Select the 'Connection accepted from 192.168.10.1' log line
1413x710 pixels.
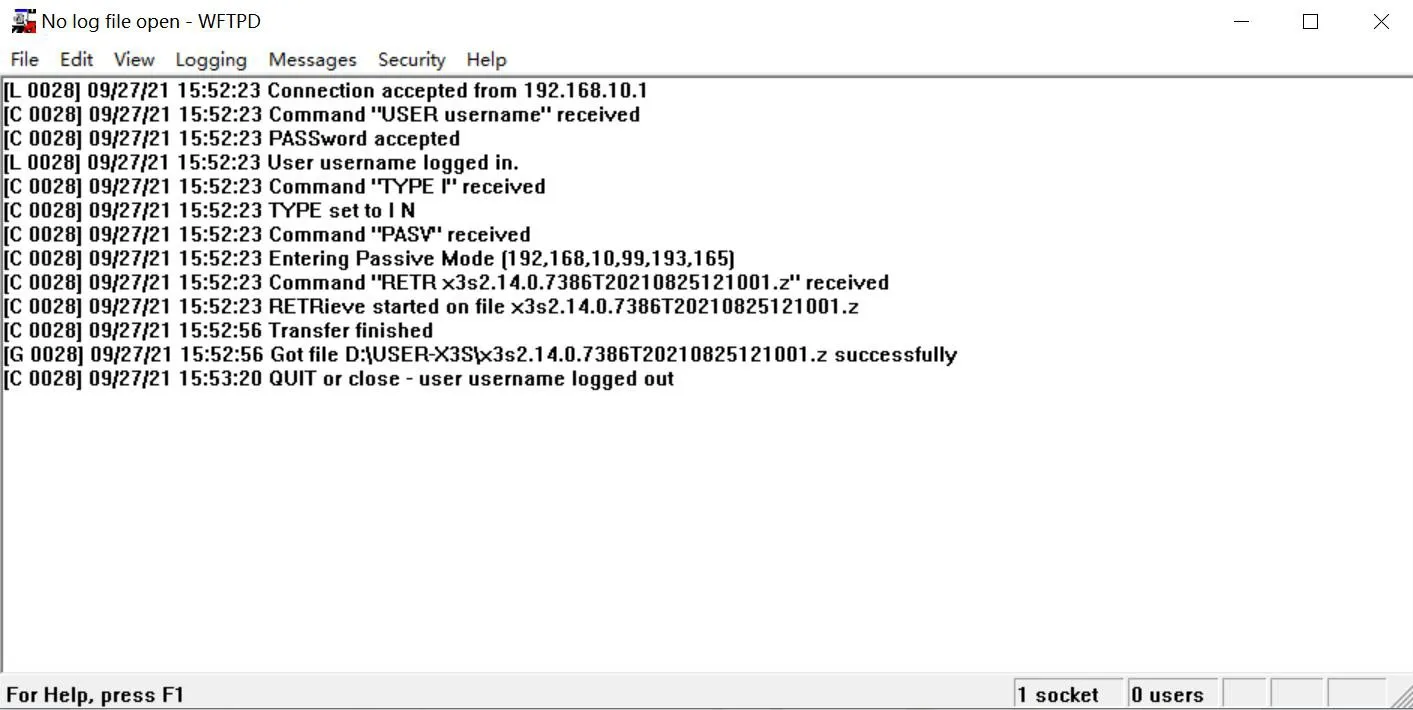click(325, 90)
